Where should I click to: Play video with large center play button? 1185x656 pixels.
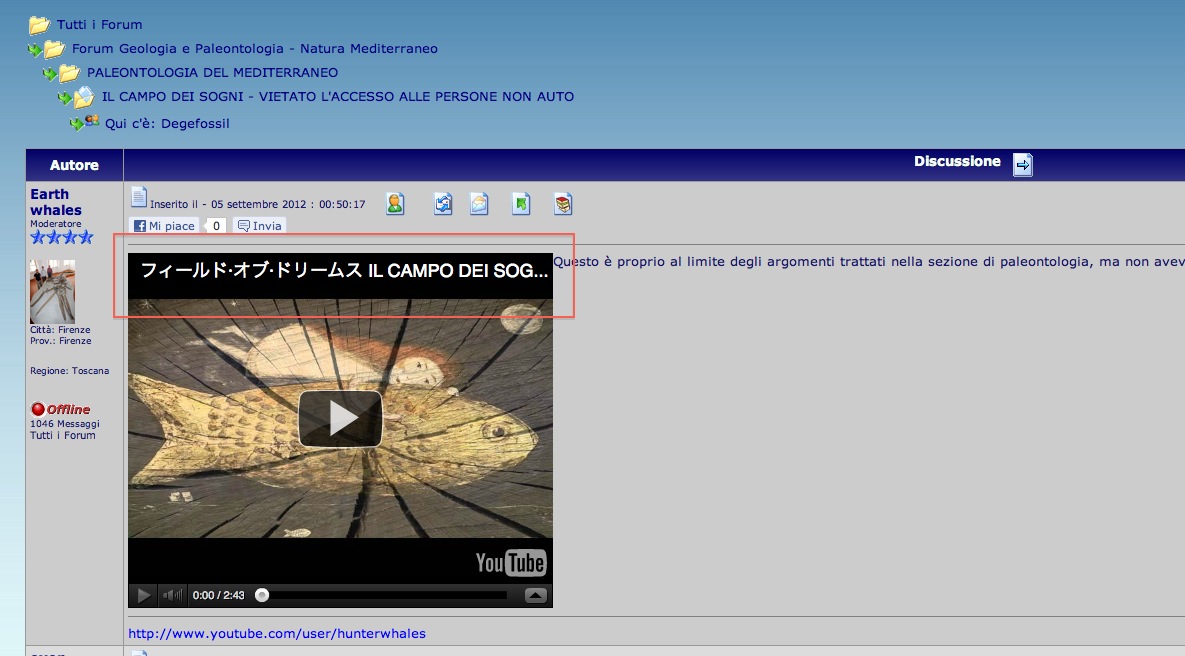pyautogui.click(x=340, y=419)
